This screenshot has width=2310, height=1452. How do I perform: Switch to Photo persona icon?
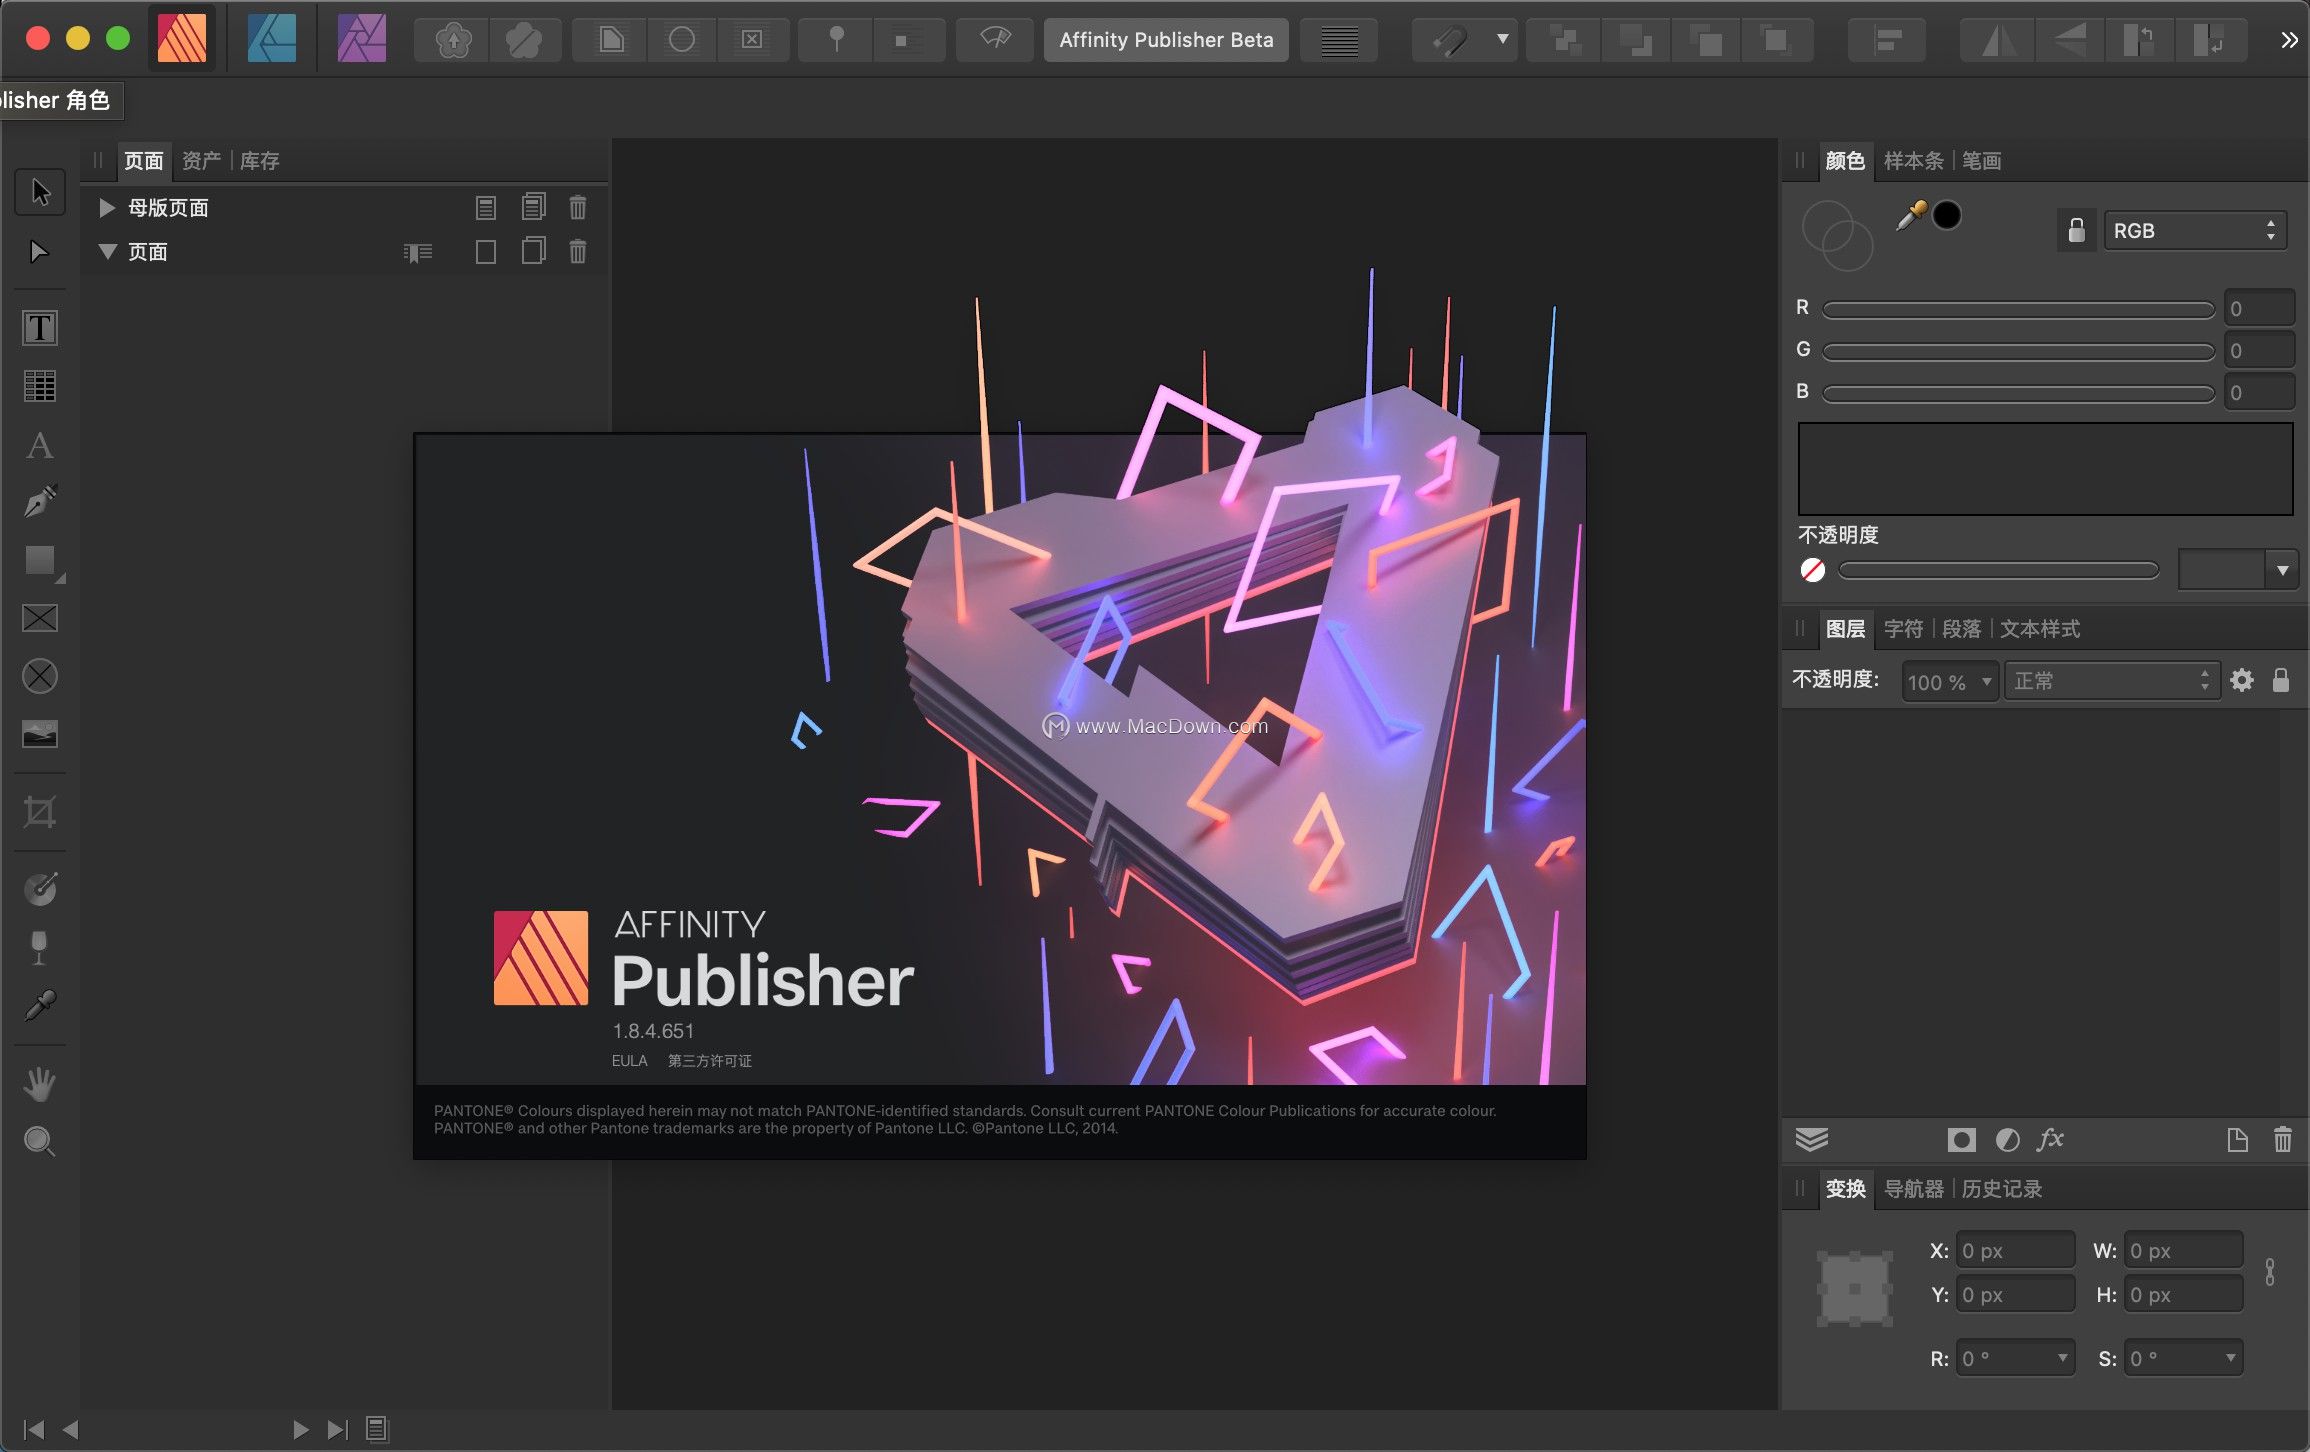[x=362, y=39]
